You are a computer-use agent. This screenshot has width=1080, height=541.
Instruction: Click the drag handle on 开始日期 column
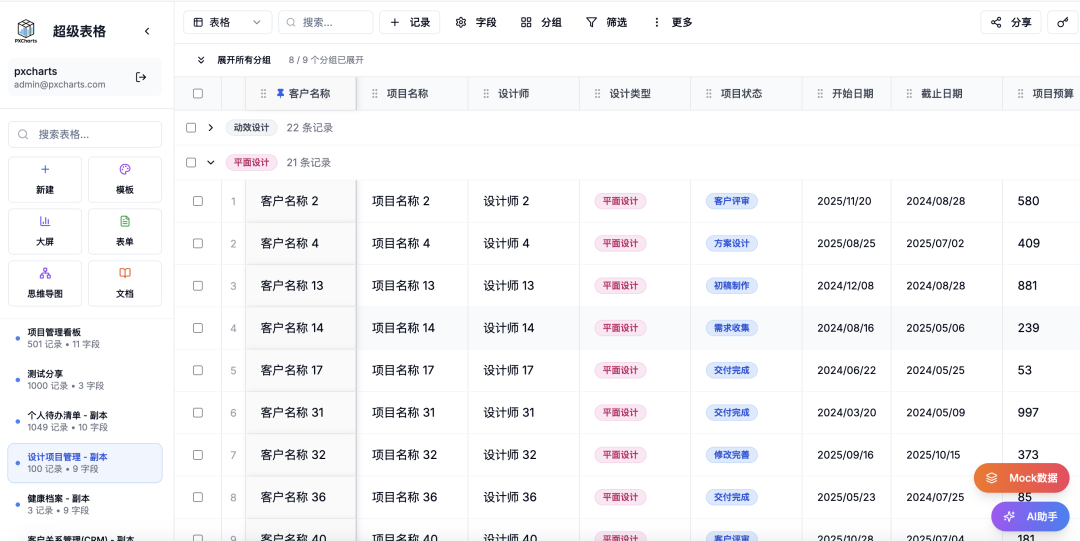tap(820, 94)
